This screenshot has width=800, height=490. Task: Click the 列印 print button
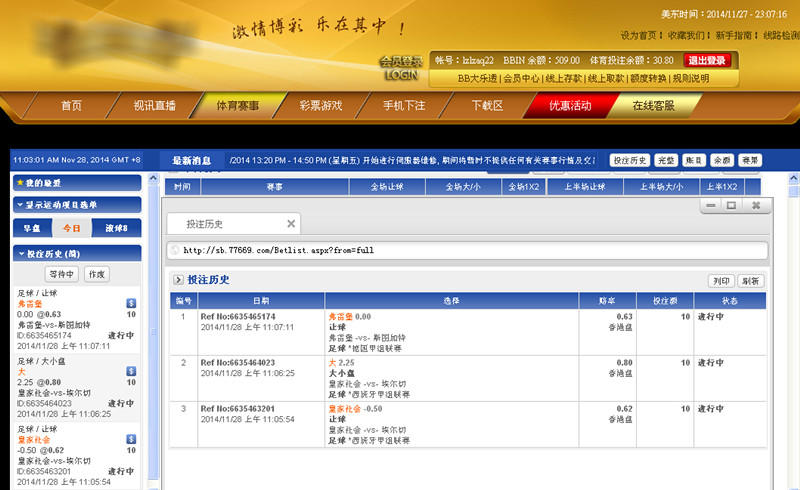[x=721, y=281]
